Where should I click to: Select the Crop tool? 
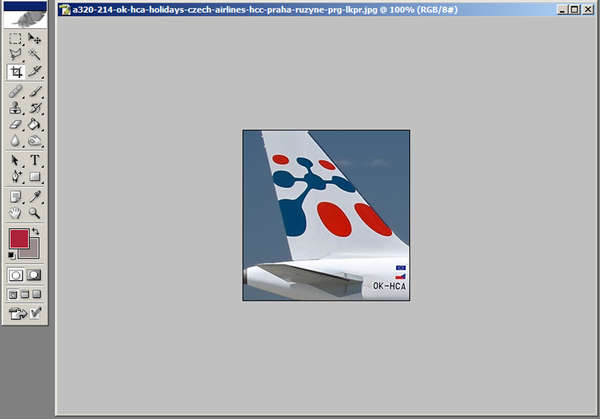click(x=16, y=72)
